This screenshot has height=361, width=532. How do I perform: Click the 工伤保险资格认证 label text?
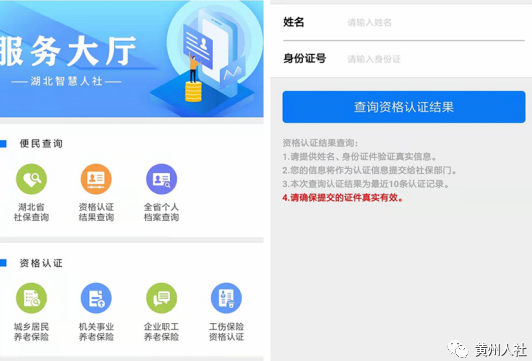pyautogui.click(x=226, y=331)
